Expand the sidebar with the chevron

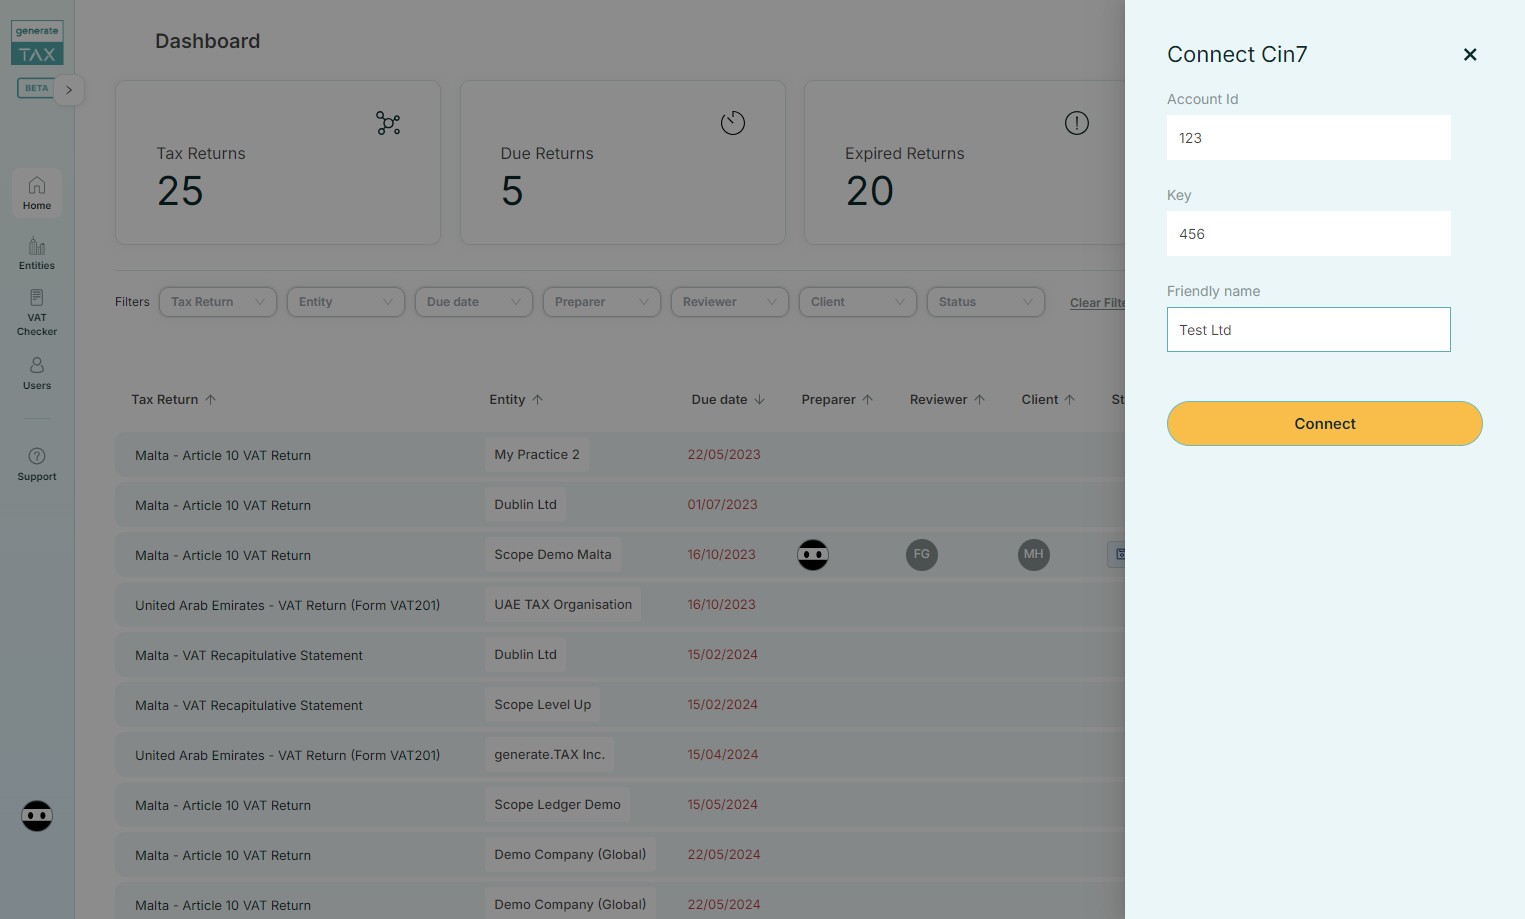[69, 90]
